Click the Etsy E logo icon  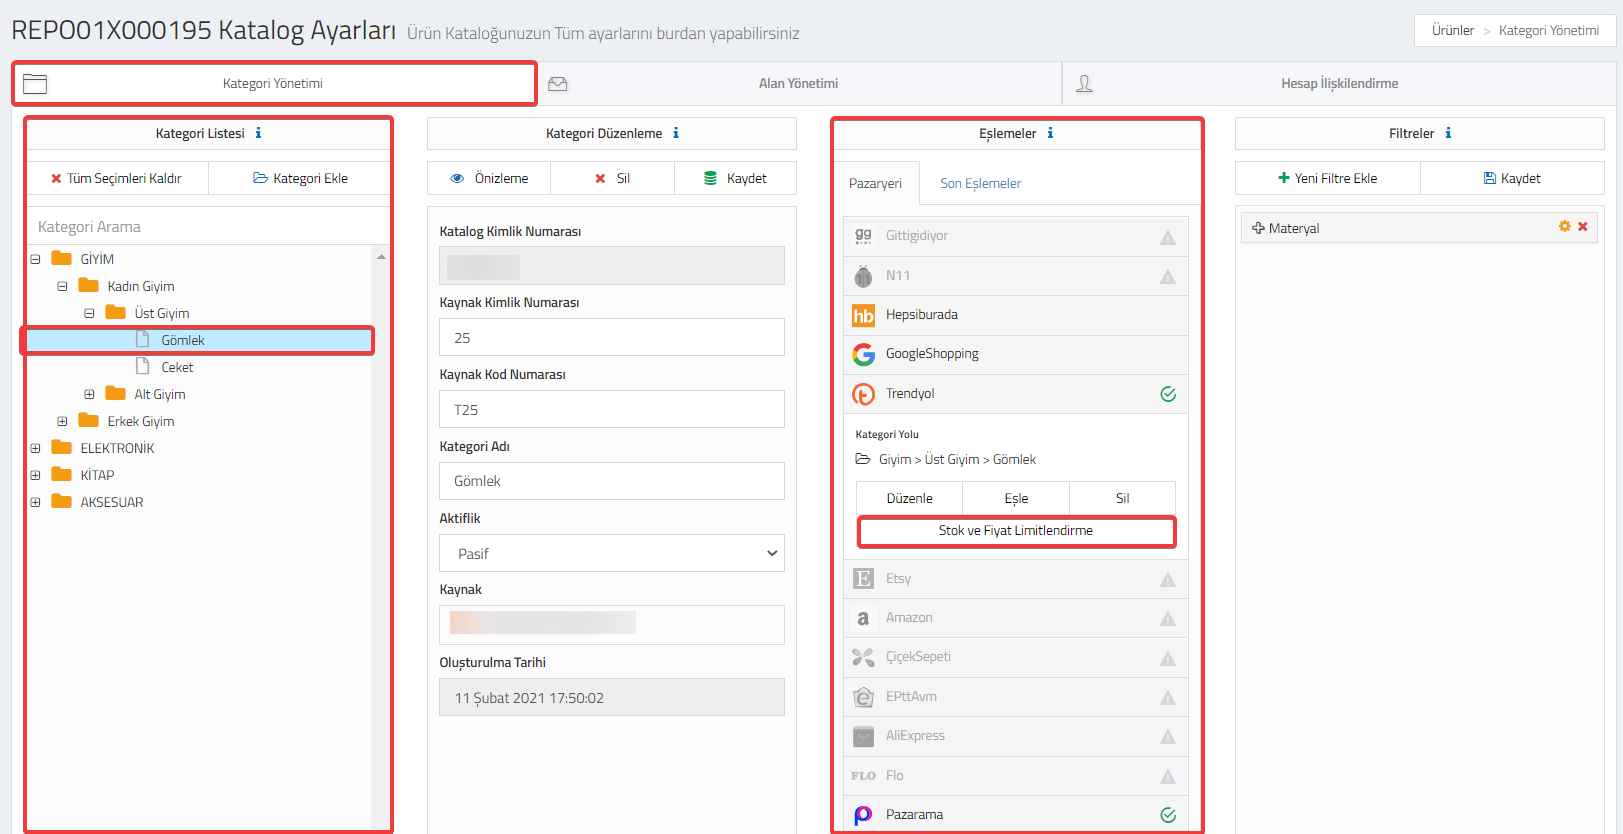coord(863,579)
